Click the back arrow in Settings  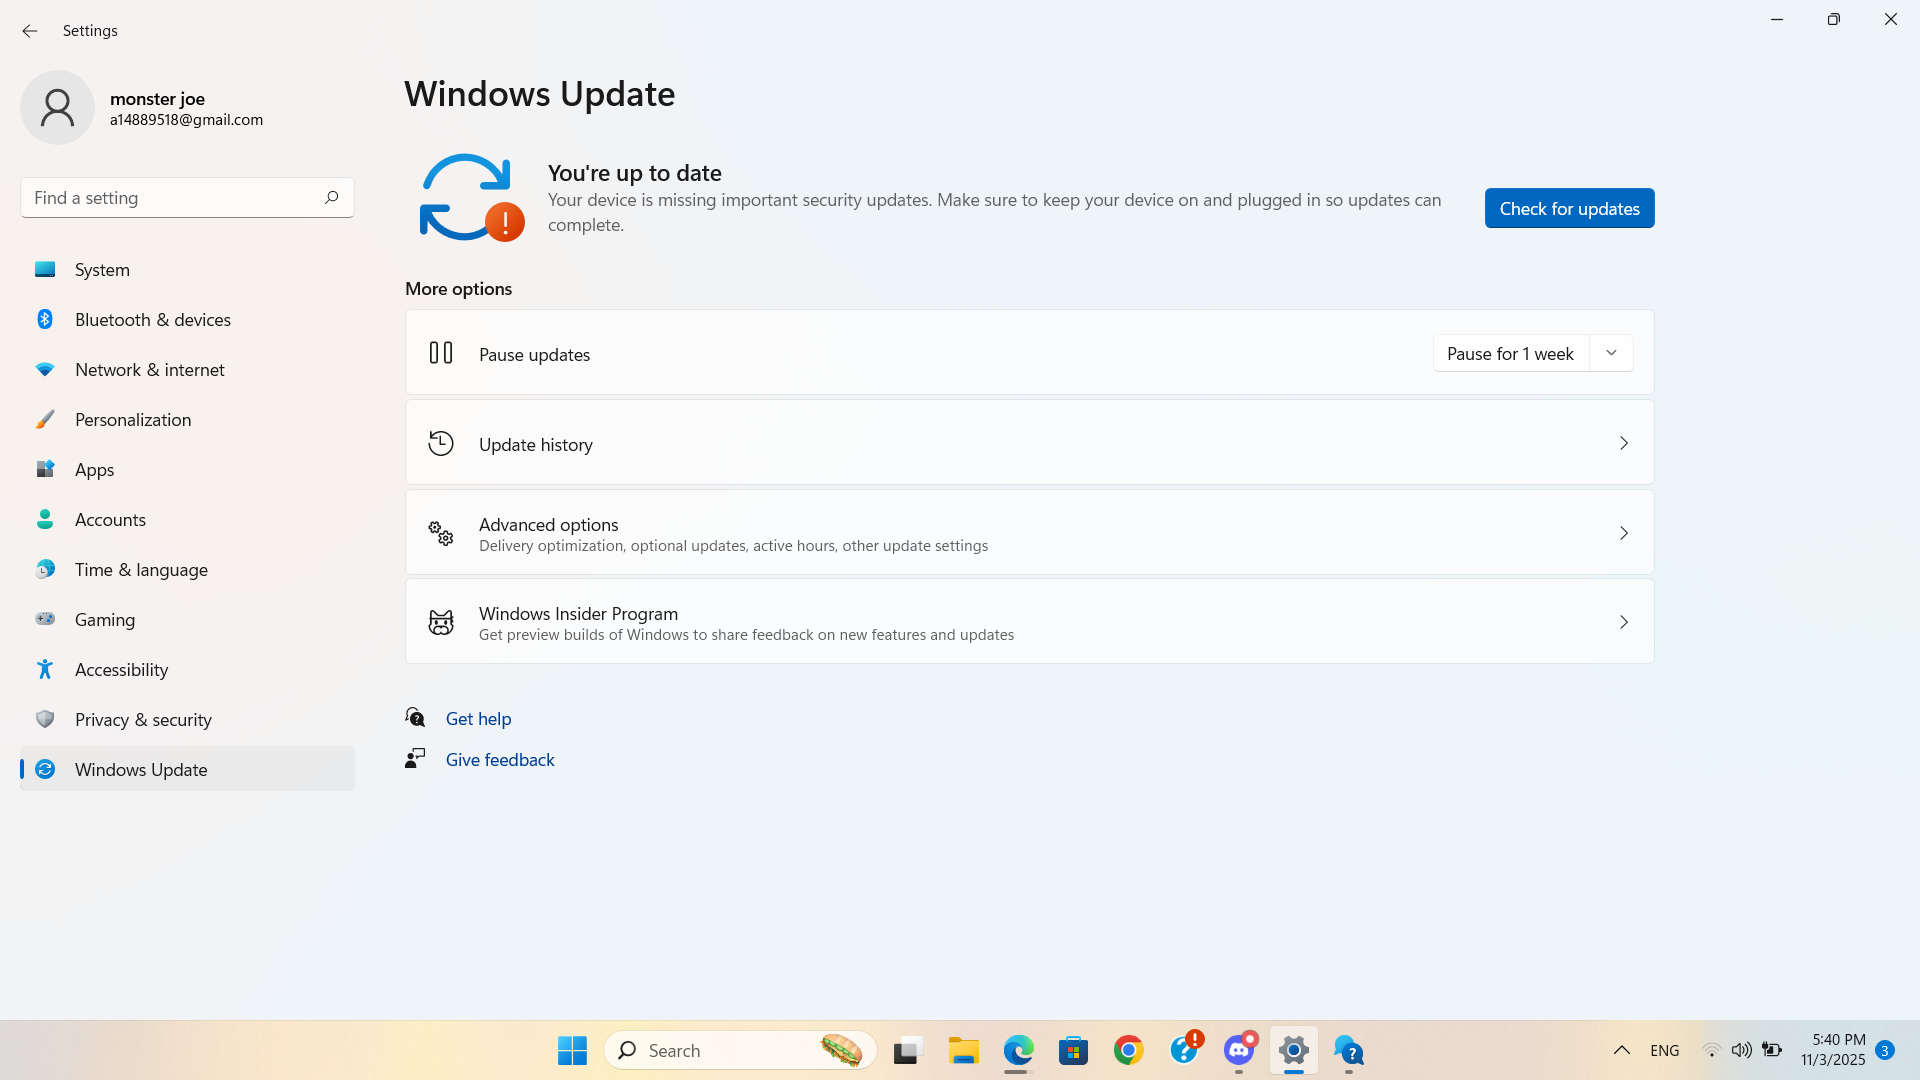pyautogui.click(x=29, y=31)
